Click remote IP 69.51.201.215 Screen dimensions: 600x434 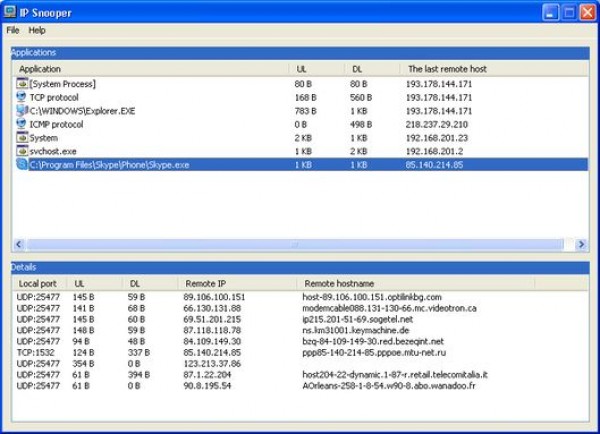point(212,319)
